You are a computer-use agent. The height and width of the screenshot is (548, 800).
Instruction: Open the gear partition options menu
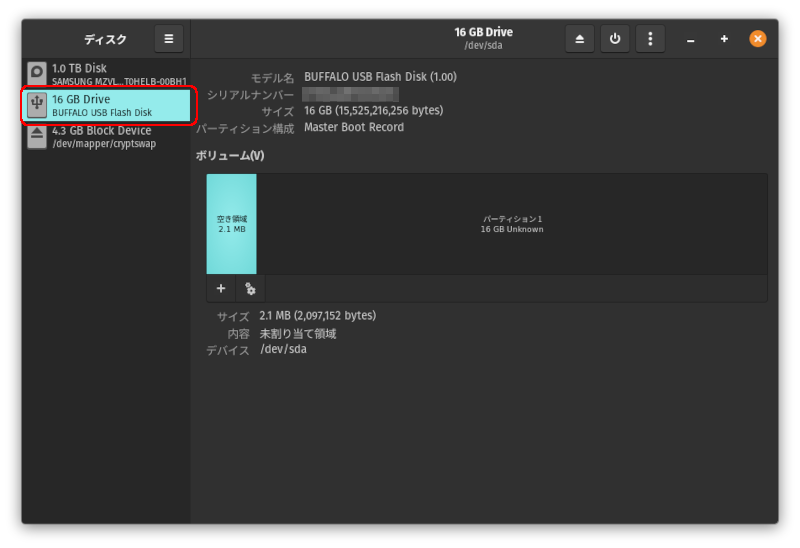(250, 289)
